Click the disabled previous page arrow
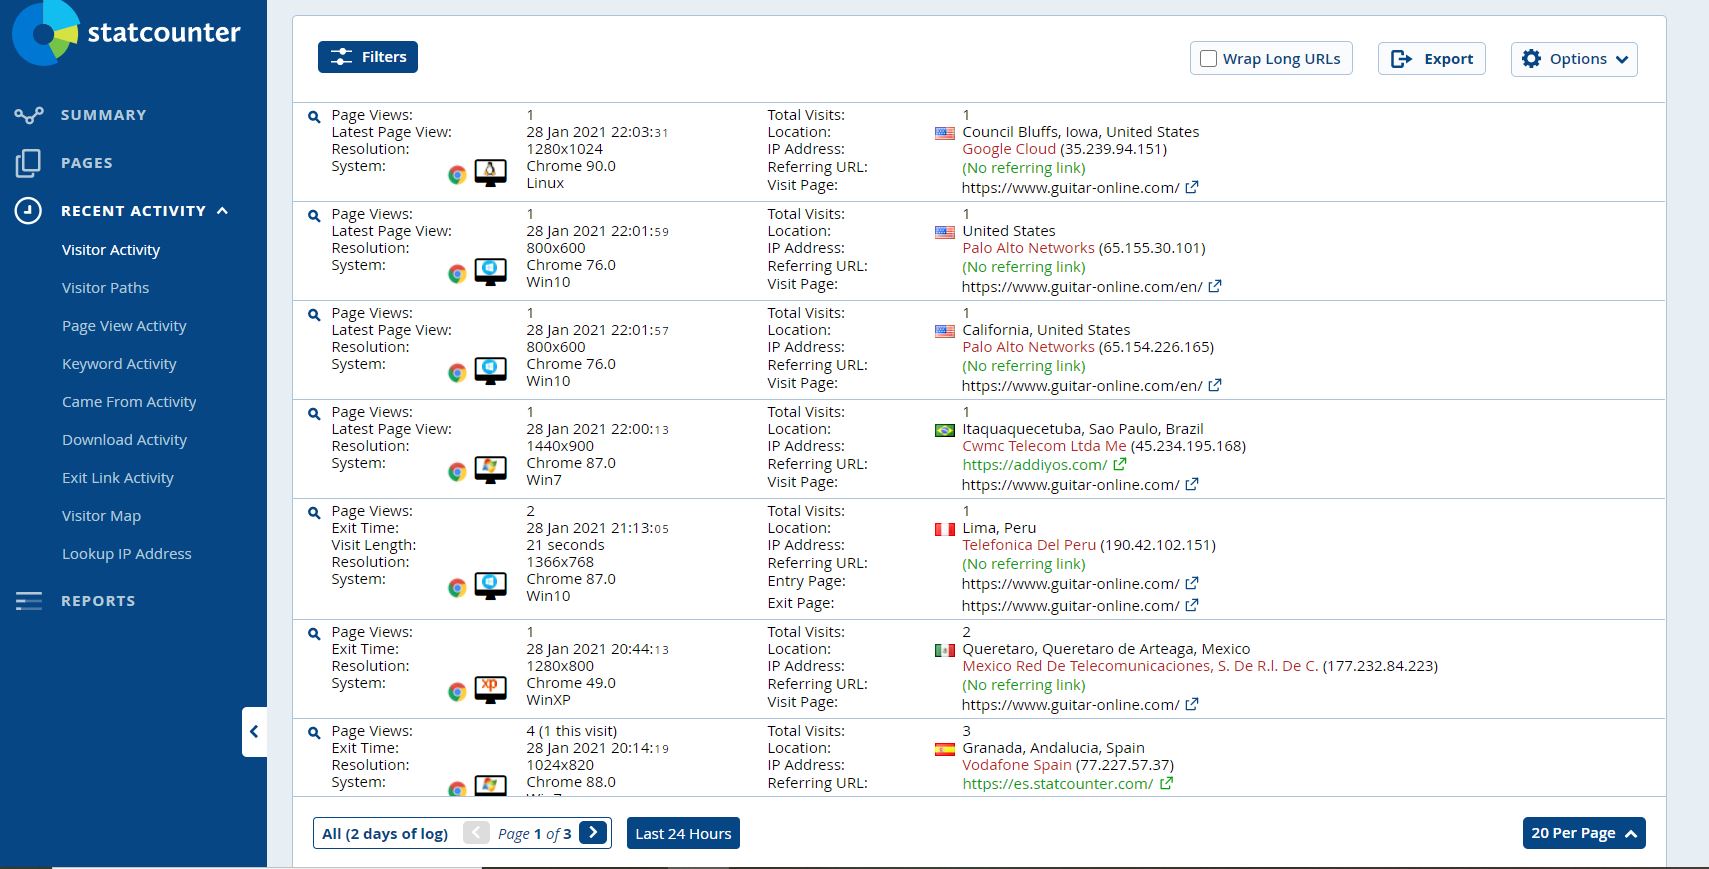Viewport: 1709px width, 869px height. (x=477, y=832)
